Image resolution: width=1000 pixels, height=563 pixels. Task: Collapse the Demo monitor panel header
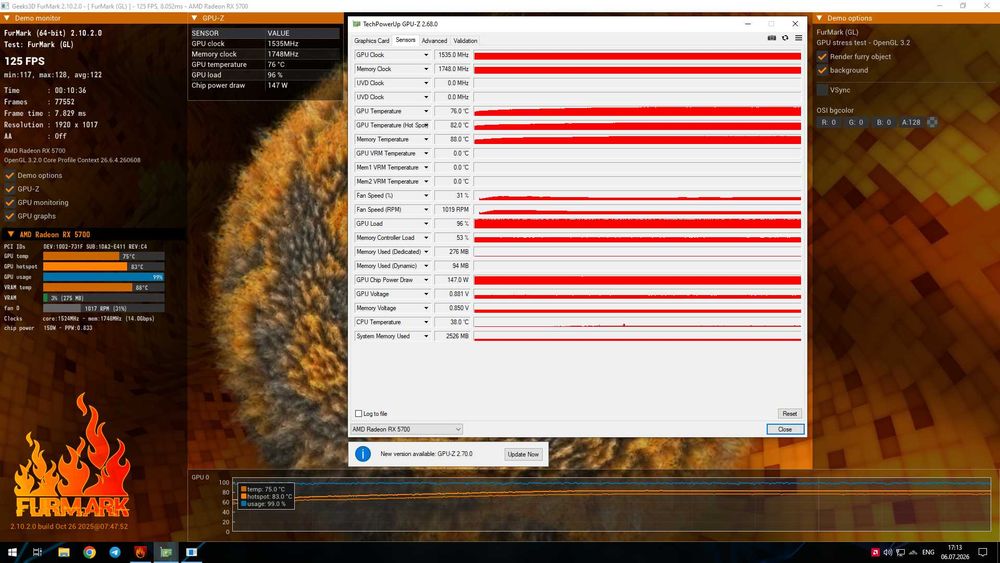(x=6, y=18)
